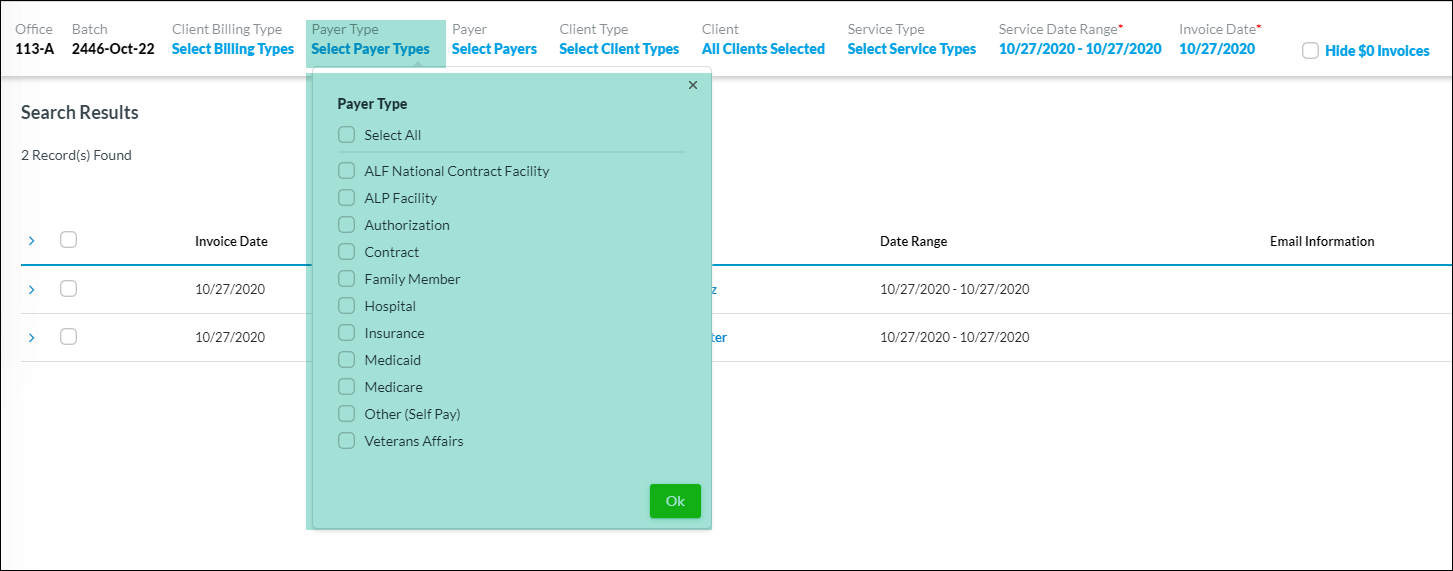Change the Service Date Range value
The image size is (1453, 571).
point(1080,49)
